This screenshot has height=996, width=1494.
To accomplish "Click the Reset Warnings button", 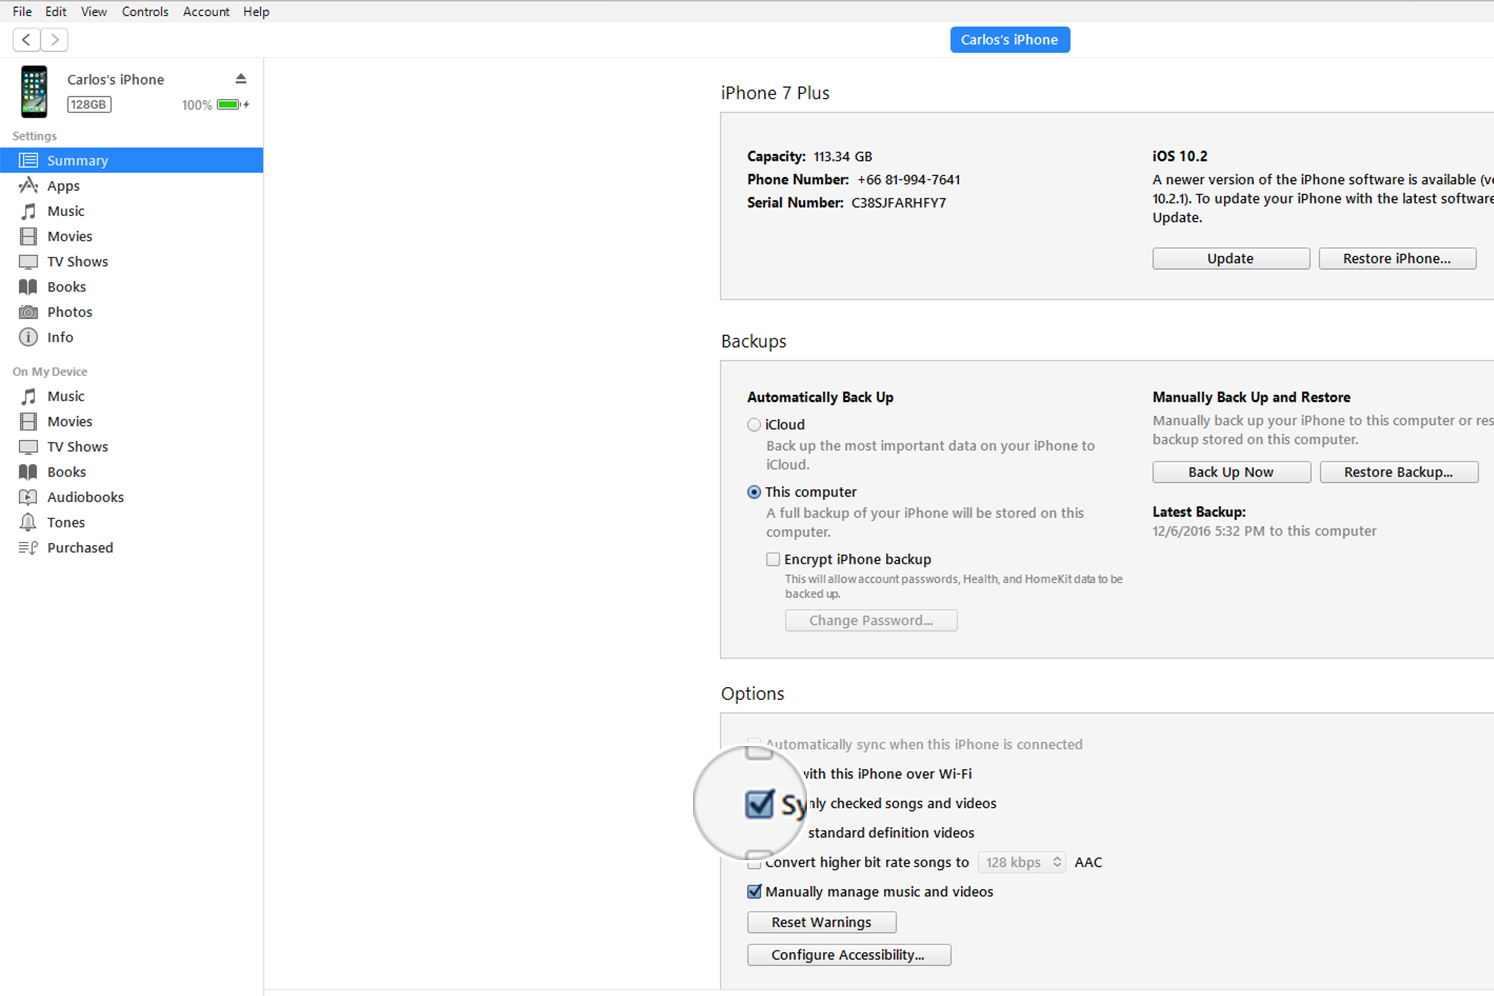I will (821, 922).
